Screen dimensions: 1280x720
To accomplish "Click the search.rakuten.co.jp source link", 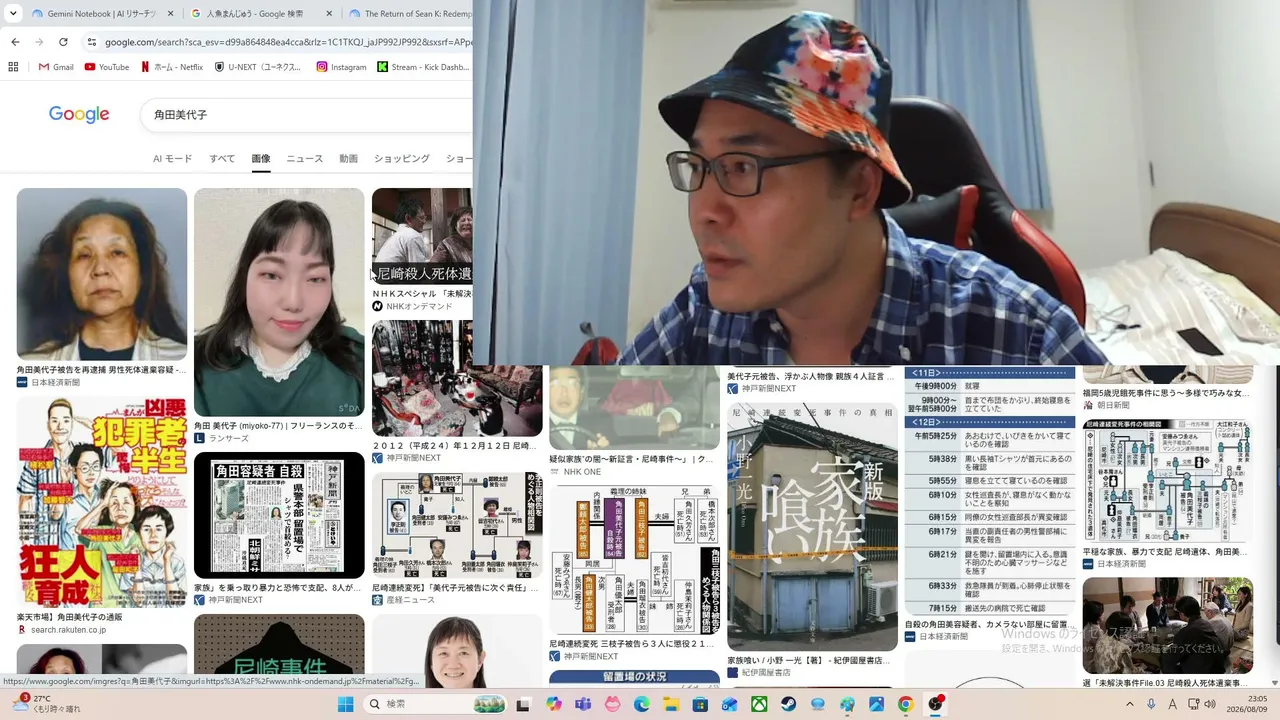I will tap(68, 630).
